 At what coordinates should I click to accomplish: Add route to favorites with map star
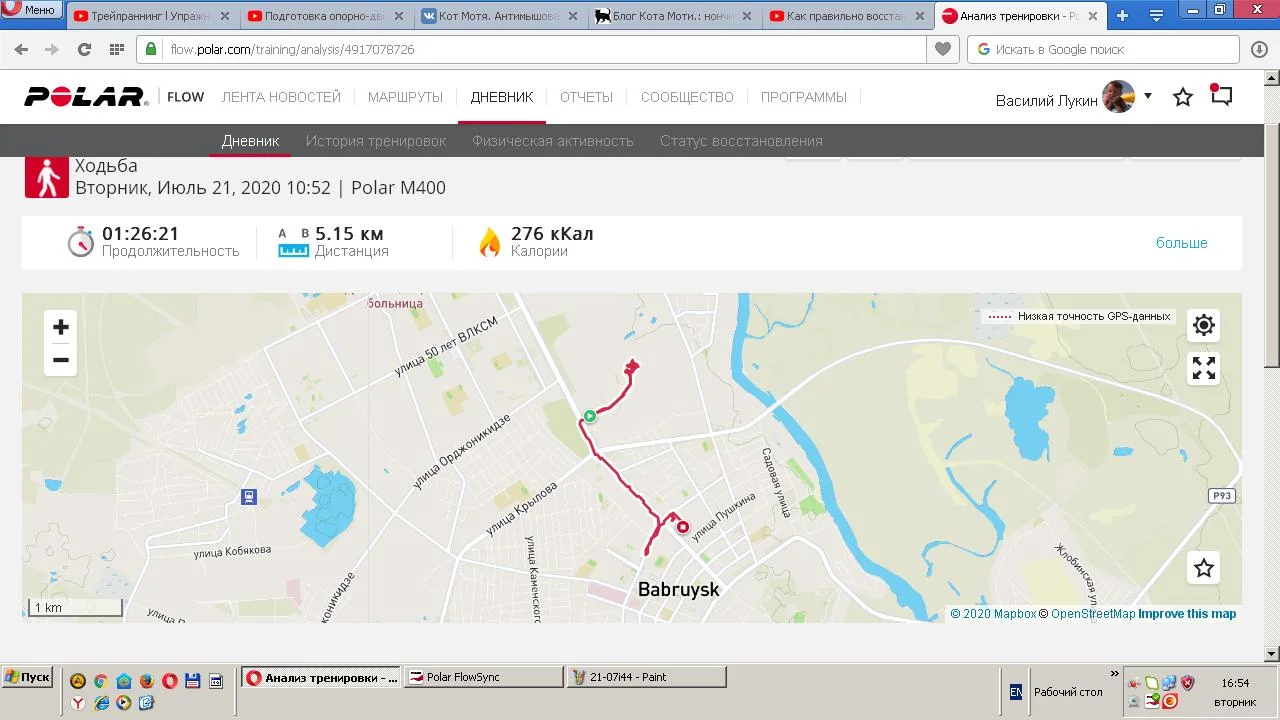(1204, 568)
